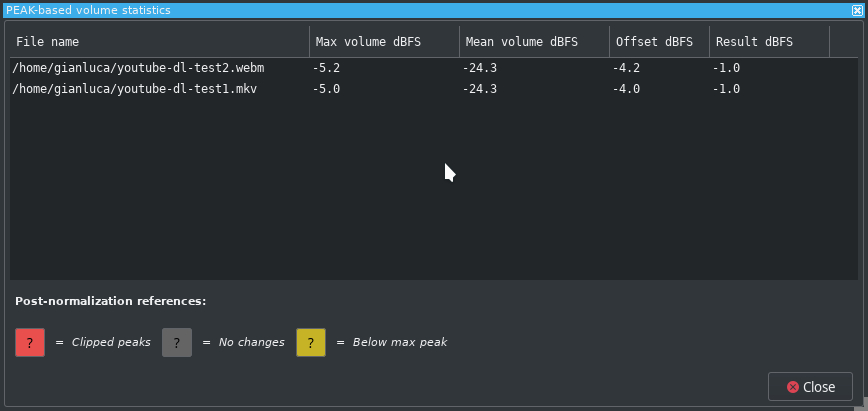Viewport: 868px width, 411px height.
Task: Click the -4.2 offset value
Action: [626, 68]
